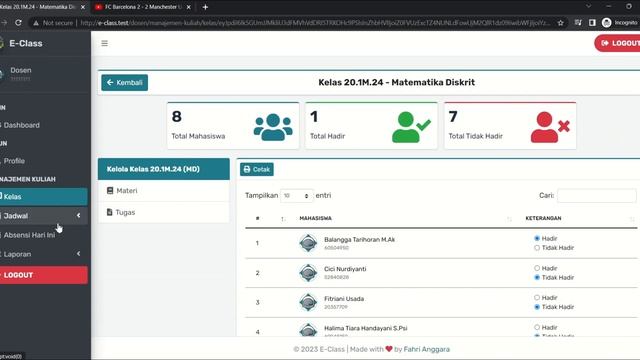Open Dashboard in the sidebar

tap(22, 125)
